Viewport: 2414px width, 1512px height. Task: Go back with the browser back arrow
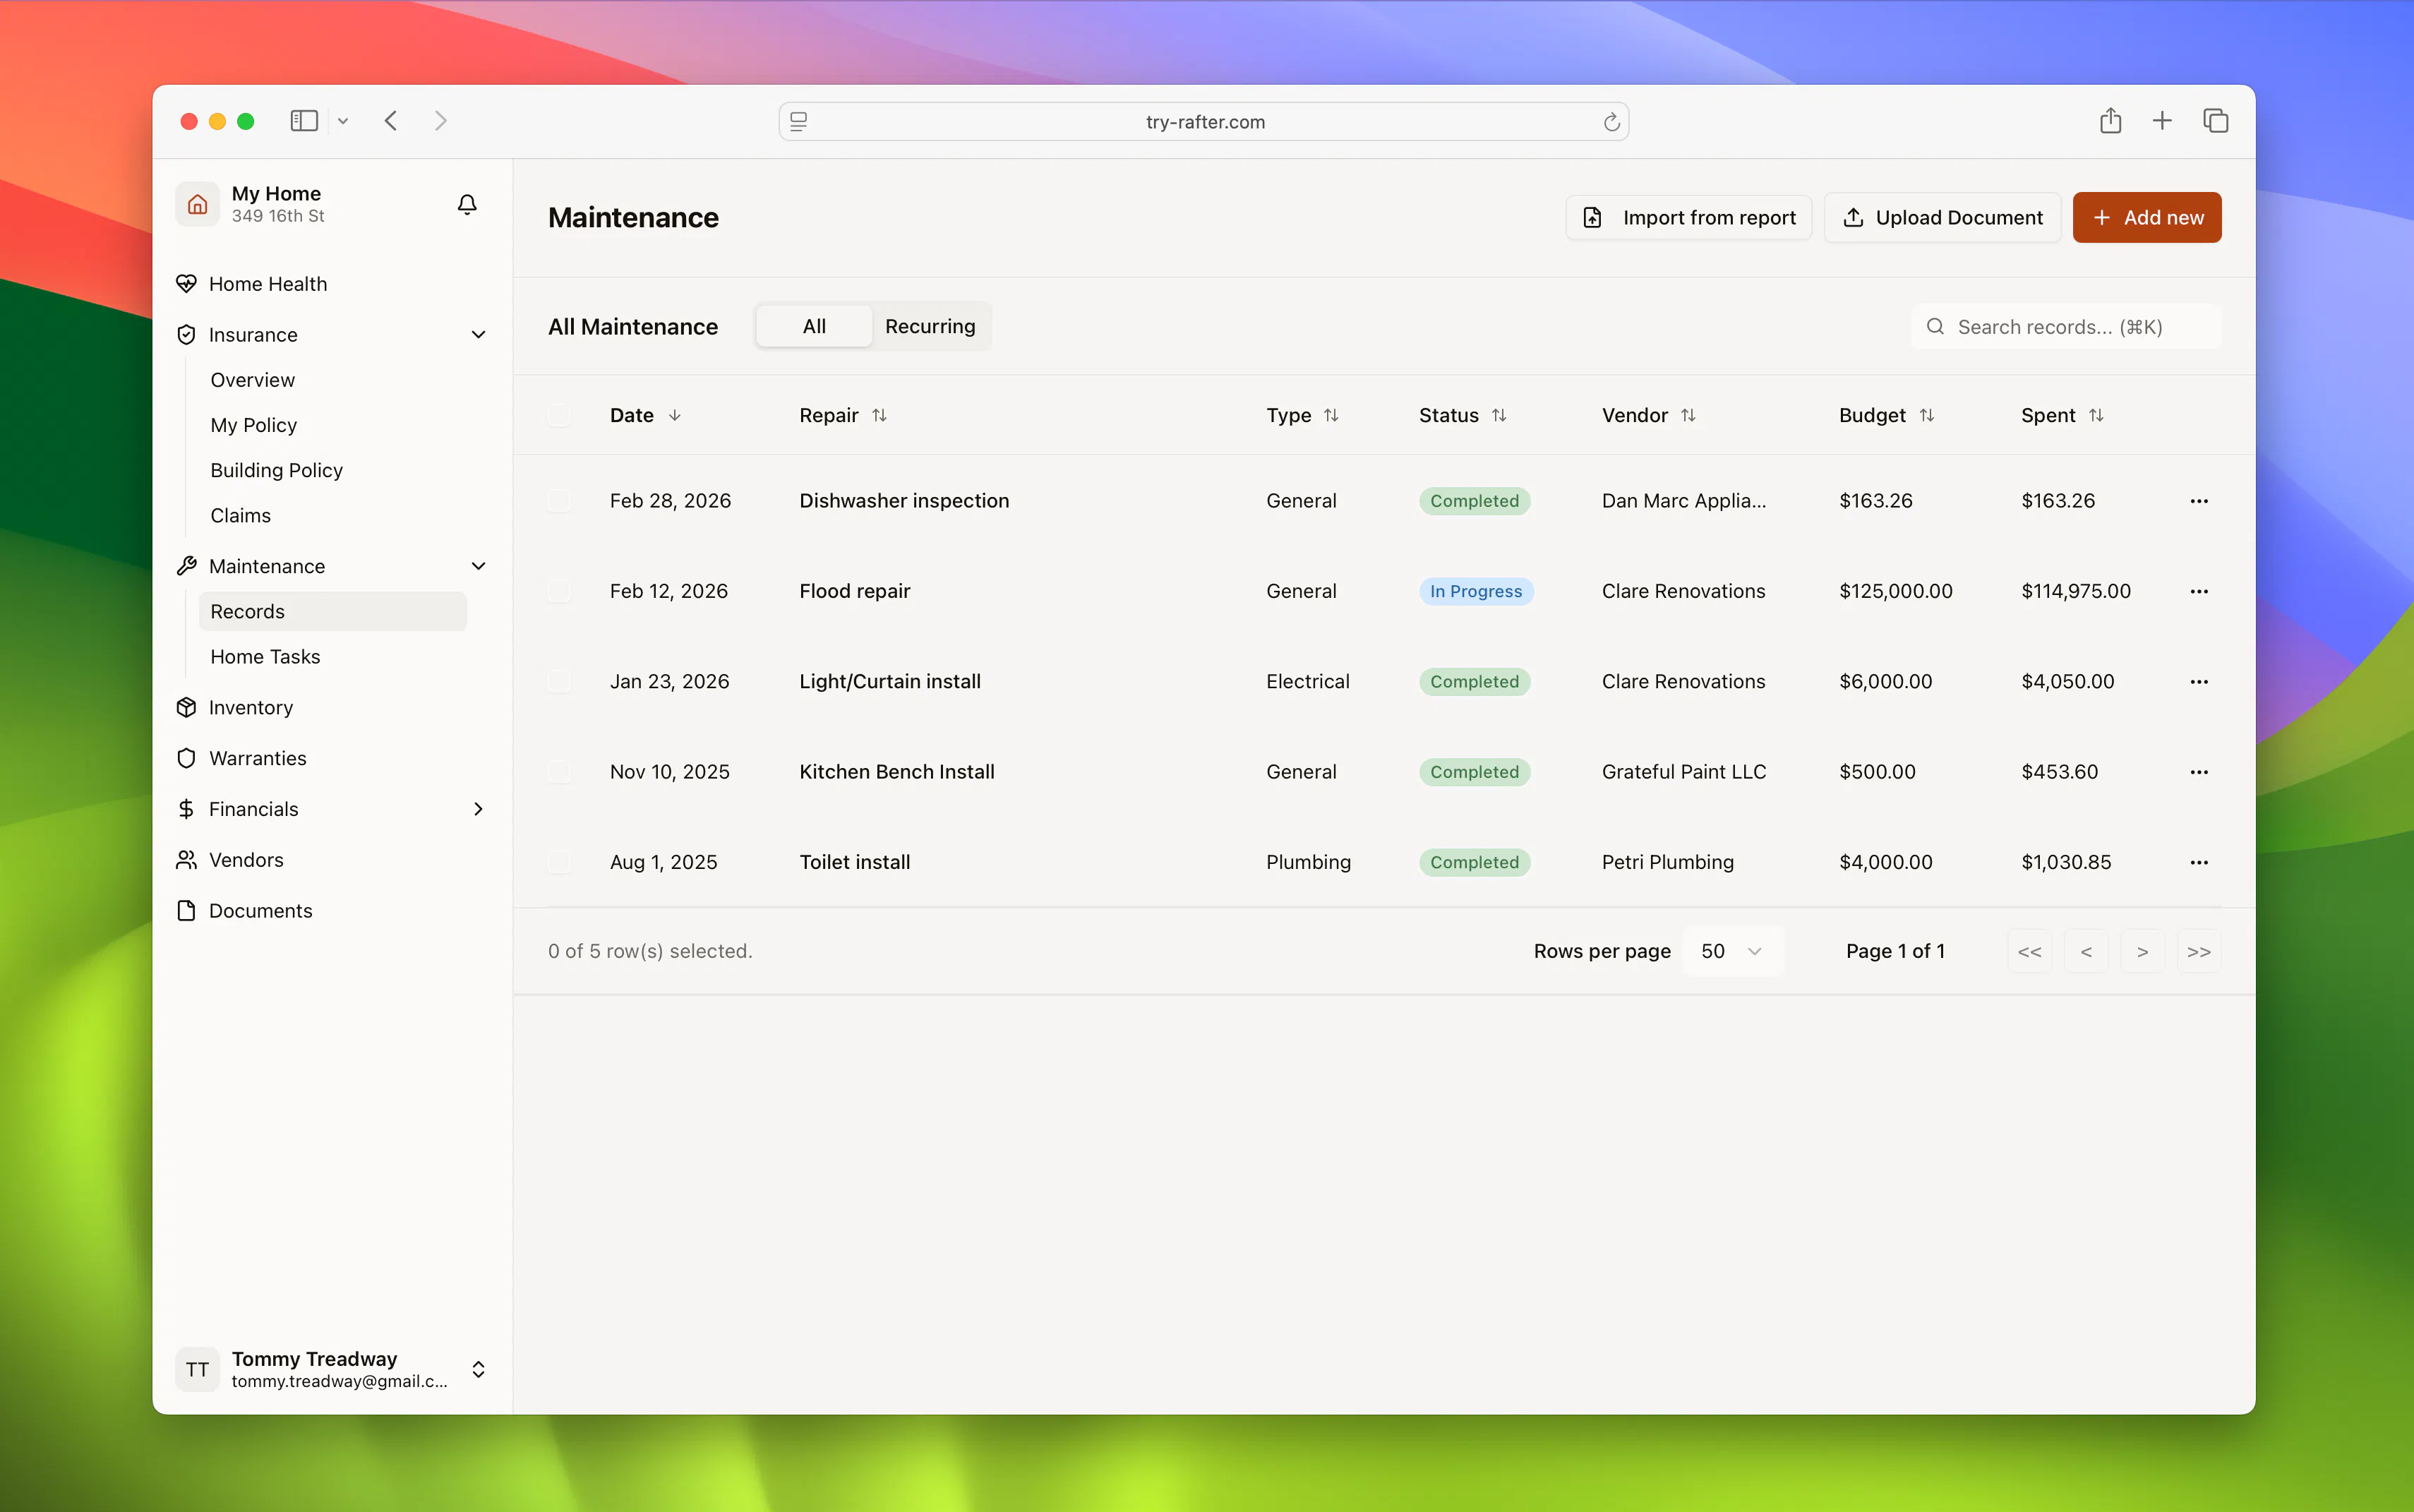click(391, 121)
